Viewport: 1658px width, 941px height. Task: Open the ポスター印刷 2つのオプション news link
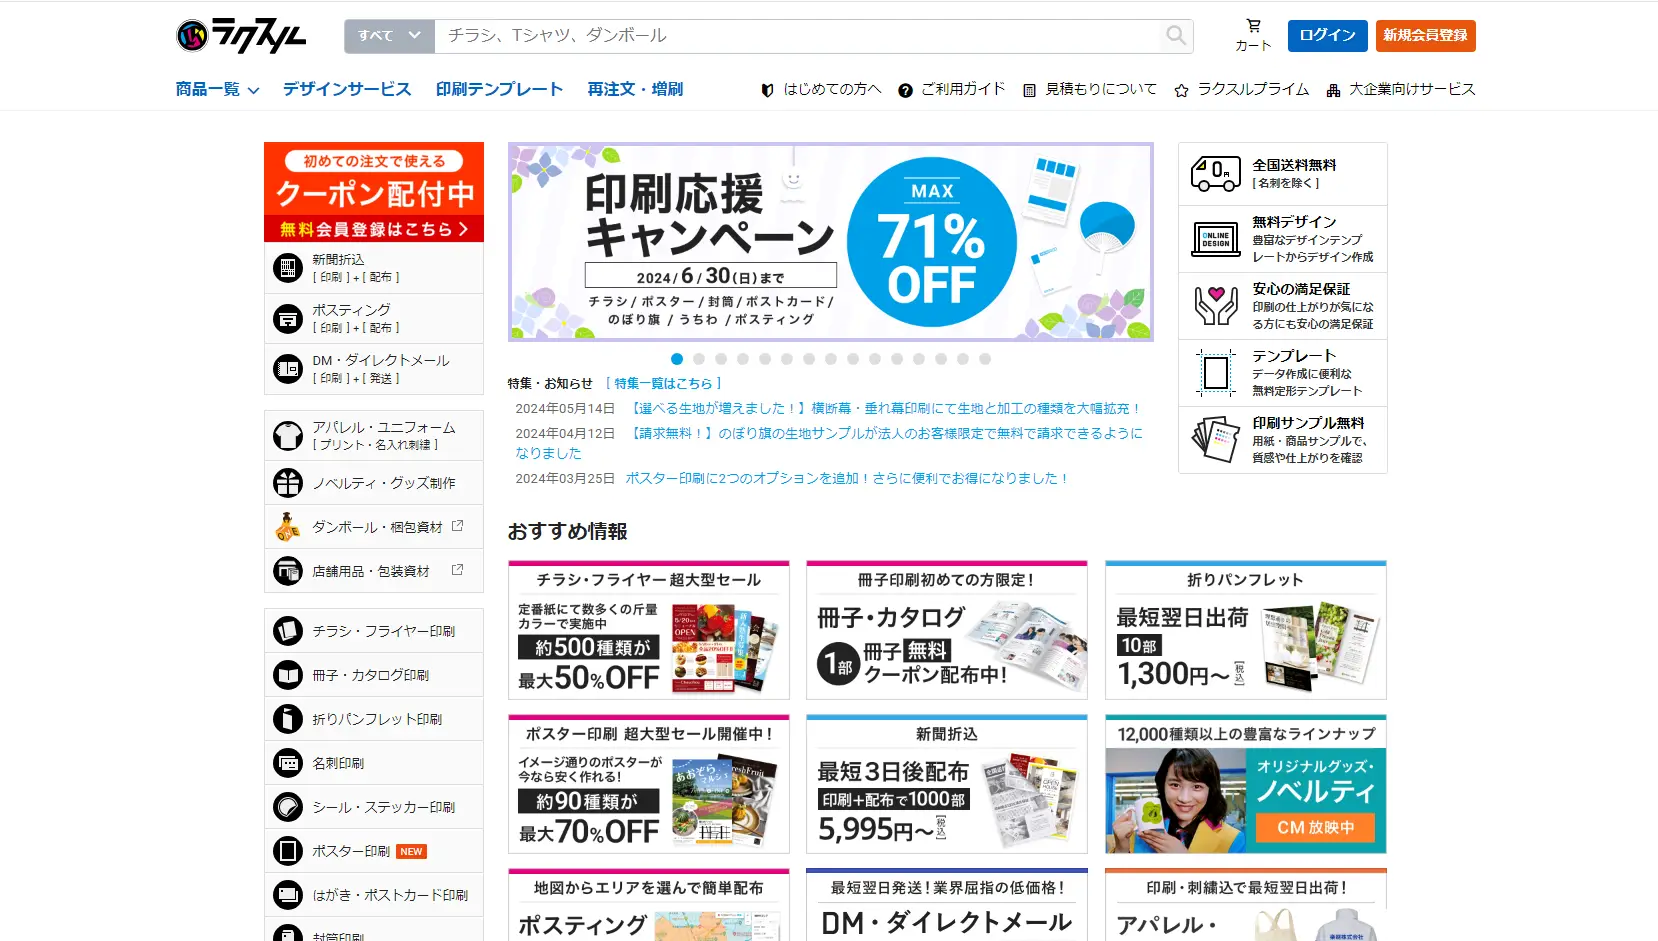pos(847,478)
